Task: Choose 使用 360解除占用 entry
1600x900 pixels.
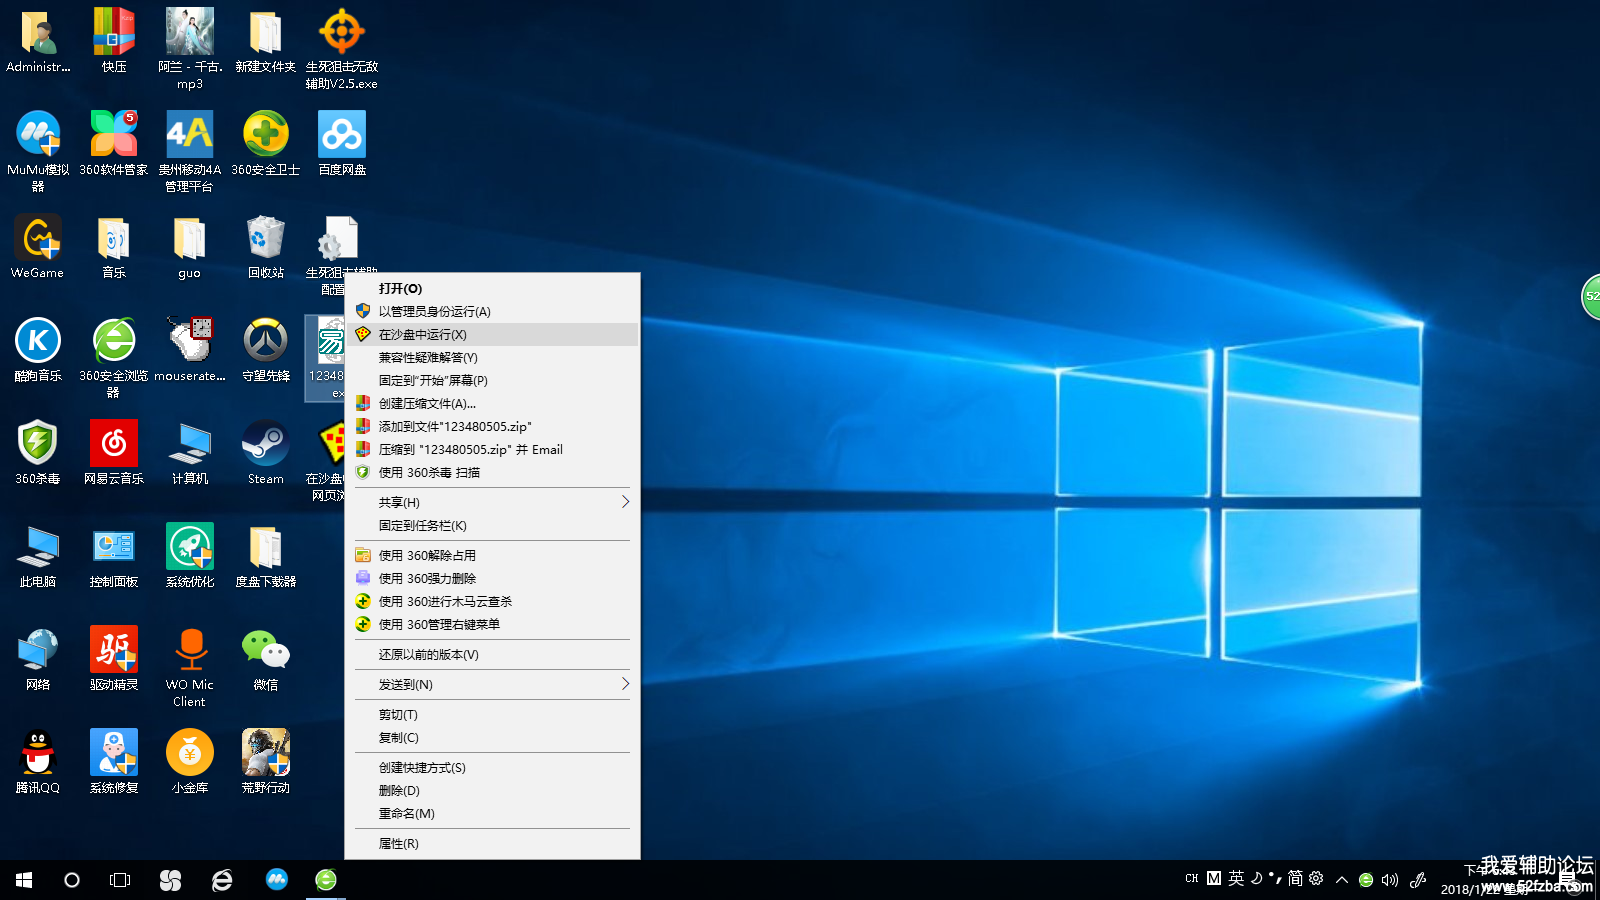Action: click(x=492, y=556)
